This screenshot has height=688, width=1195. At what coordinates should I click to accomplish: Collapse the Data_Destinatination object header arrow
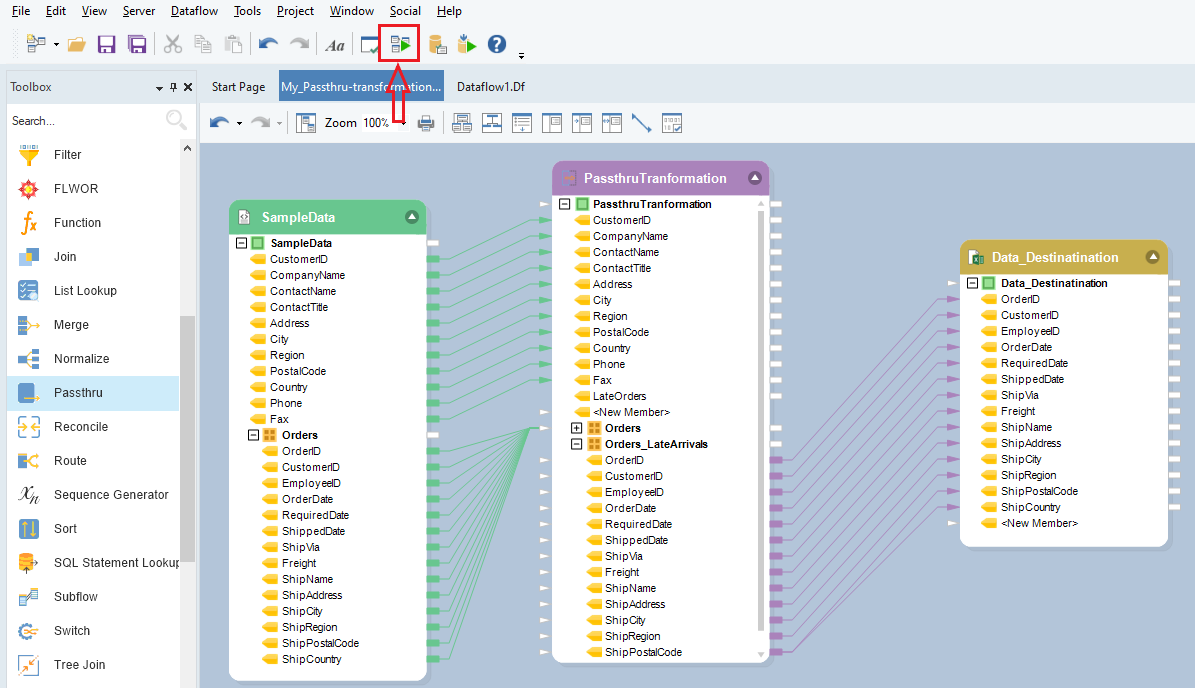(1152, 257)
